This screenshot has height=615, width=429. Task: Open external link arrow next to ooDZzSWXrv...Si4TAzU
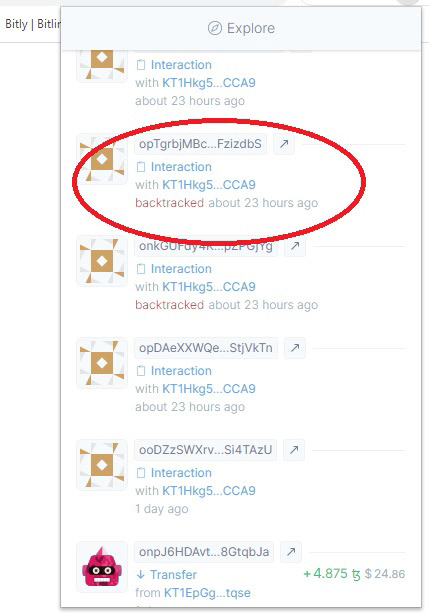point(294,450)
